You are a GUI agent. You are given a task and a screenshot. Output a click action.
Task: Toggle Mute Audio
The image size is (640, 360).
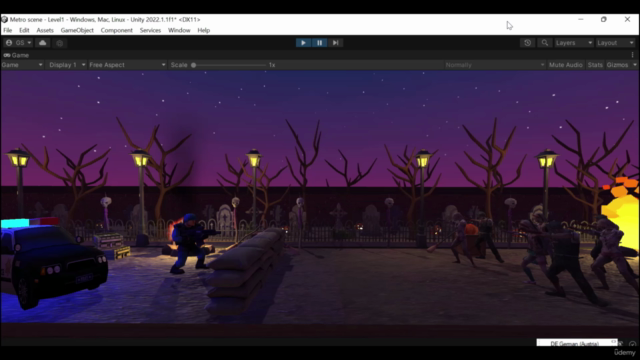tap(565, 65)
